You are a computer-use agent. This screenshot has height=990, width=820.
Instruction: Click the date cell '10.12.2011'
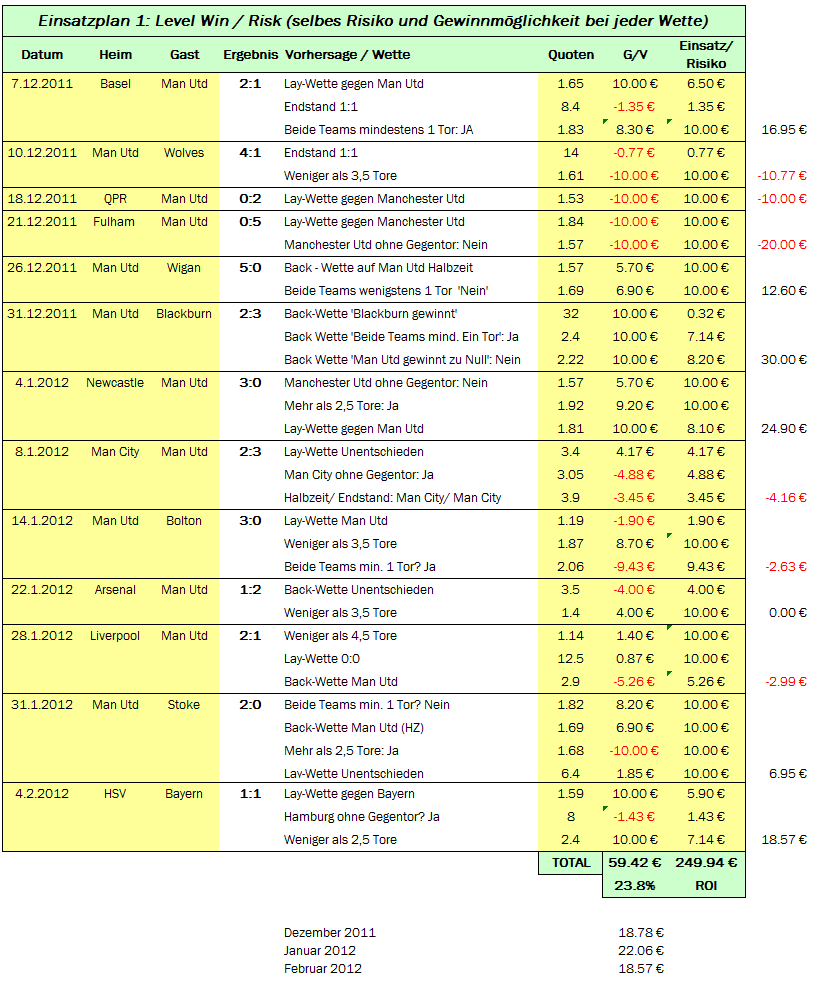42,153
